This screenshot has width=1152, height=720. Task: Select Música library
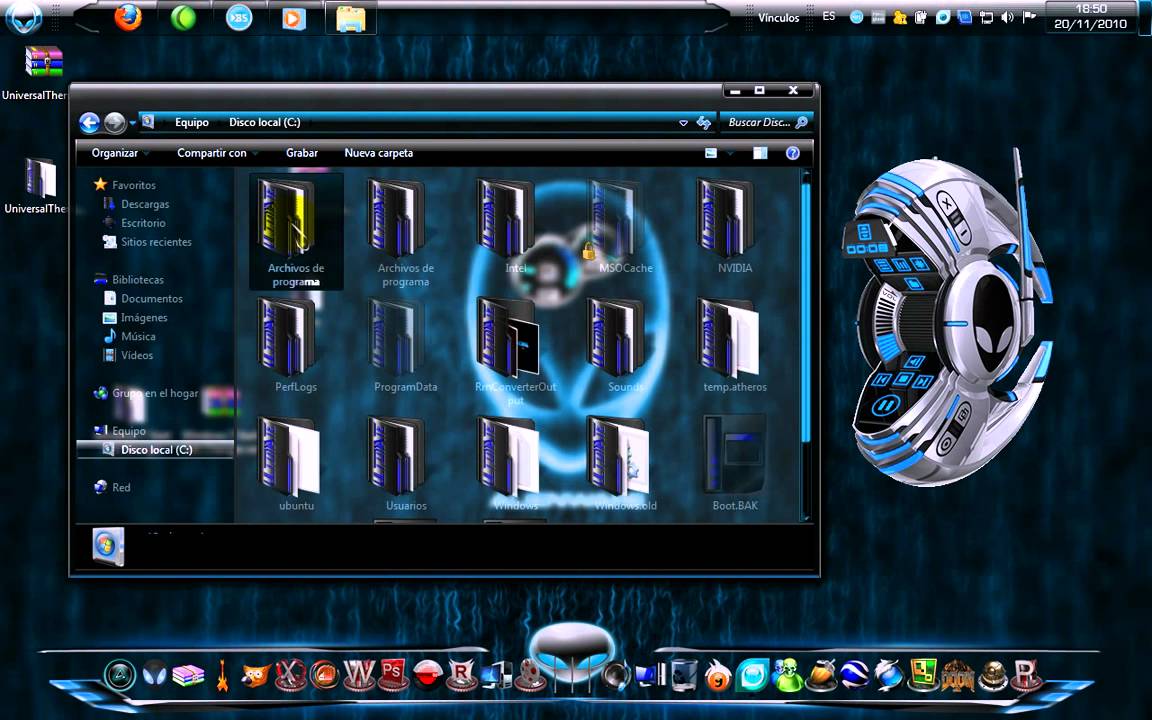click(129, 336)
